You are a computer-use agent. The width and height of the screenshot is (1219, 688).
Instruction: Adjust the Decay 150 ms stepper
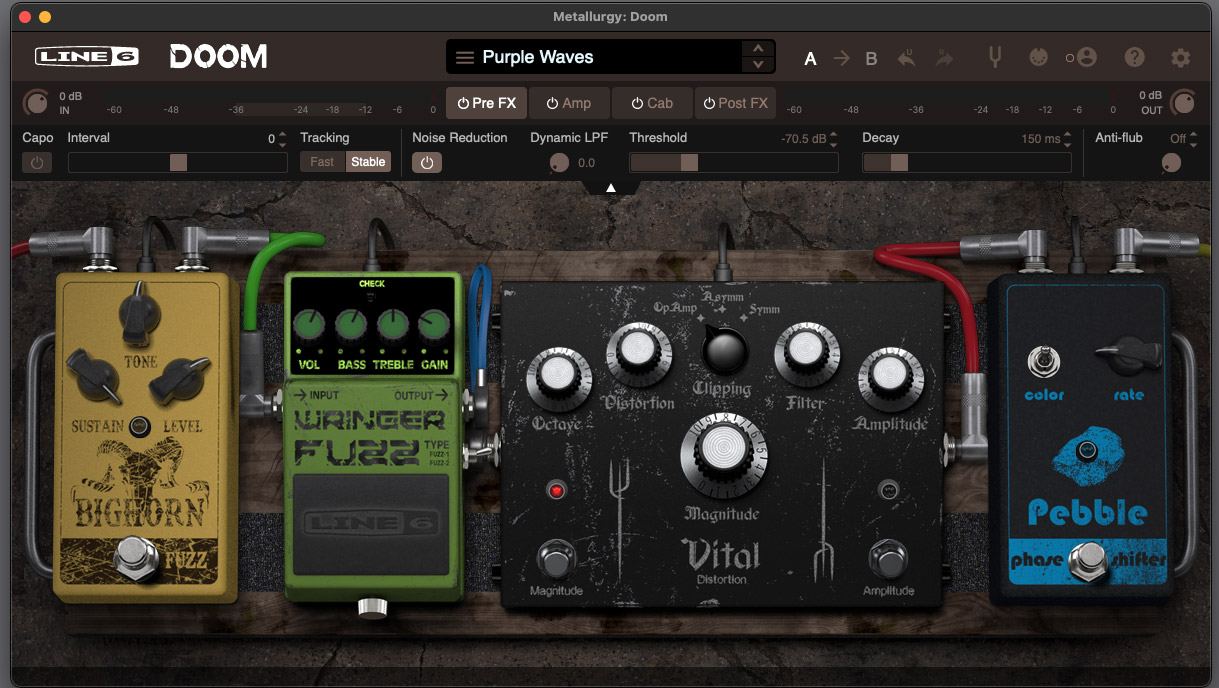(x=1068, y=139)
